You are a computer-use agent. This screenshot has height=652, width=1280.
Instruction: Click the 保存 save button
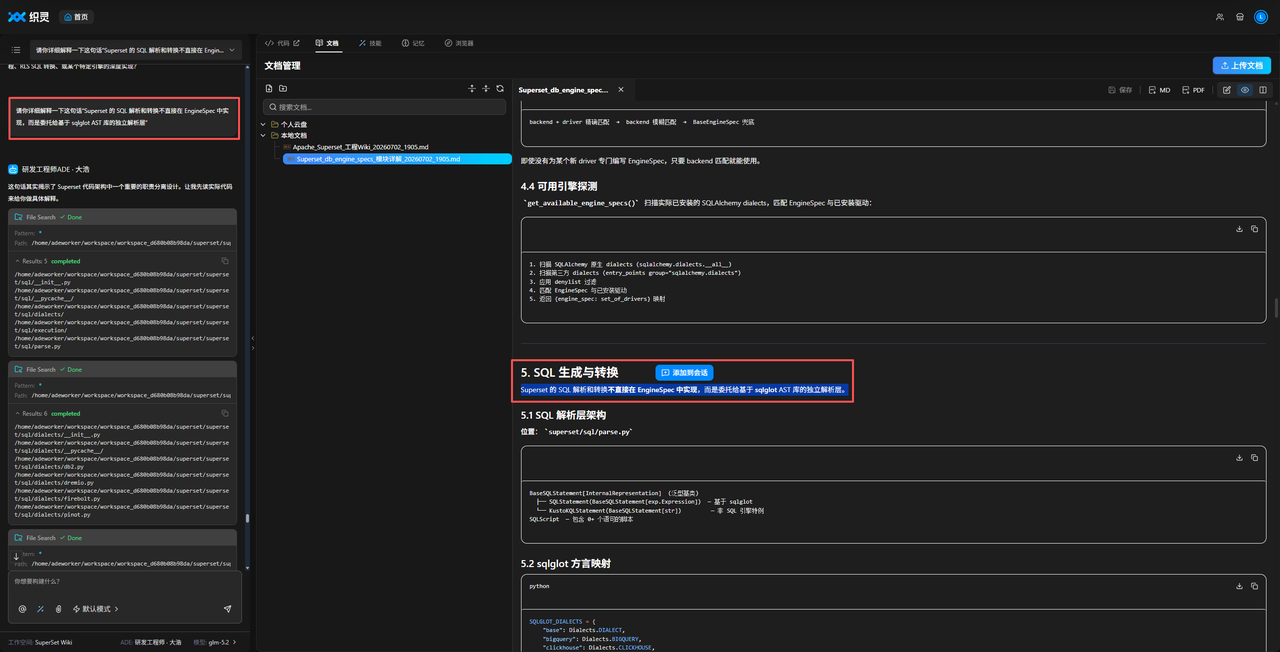(1120, 90)
